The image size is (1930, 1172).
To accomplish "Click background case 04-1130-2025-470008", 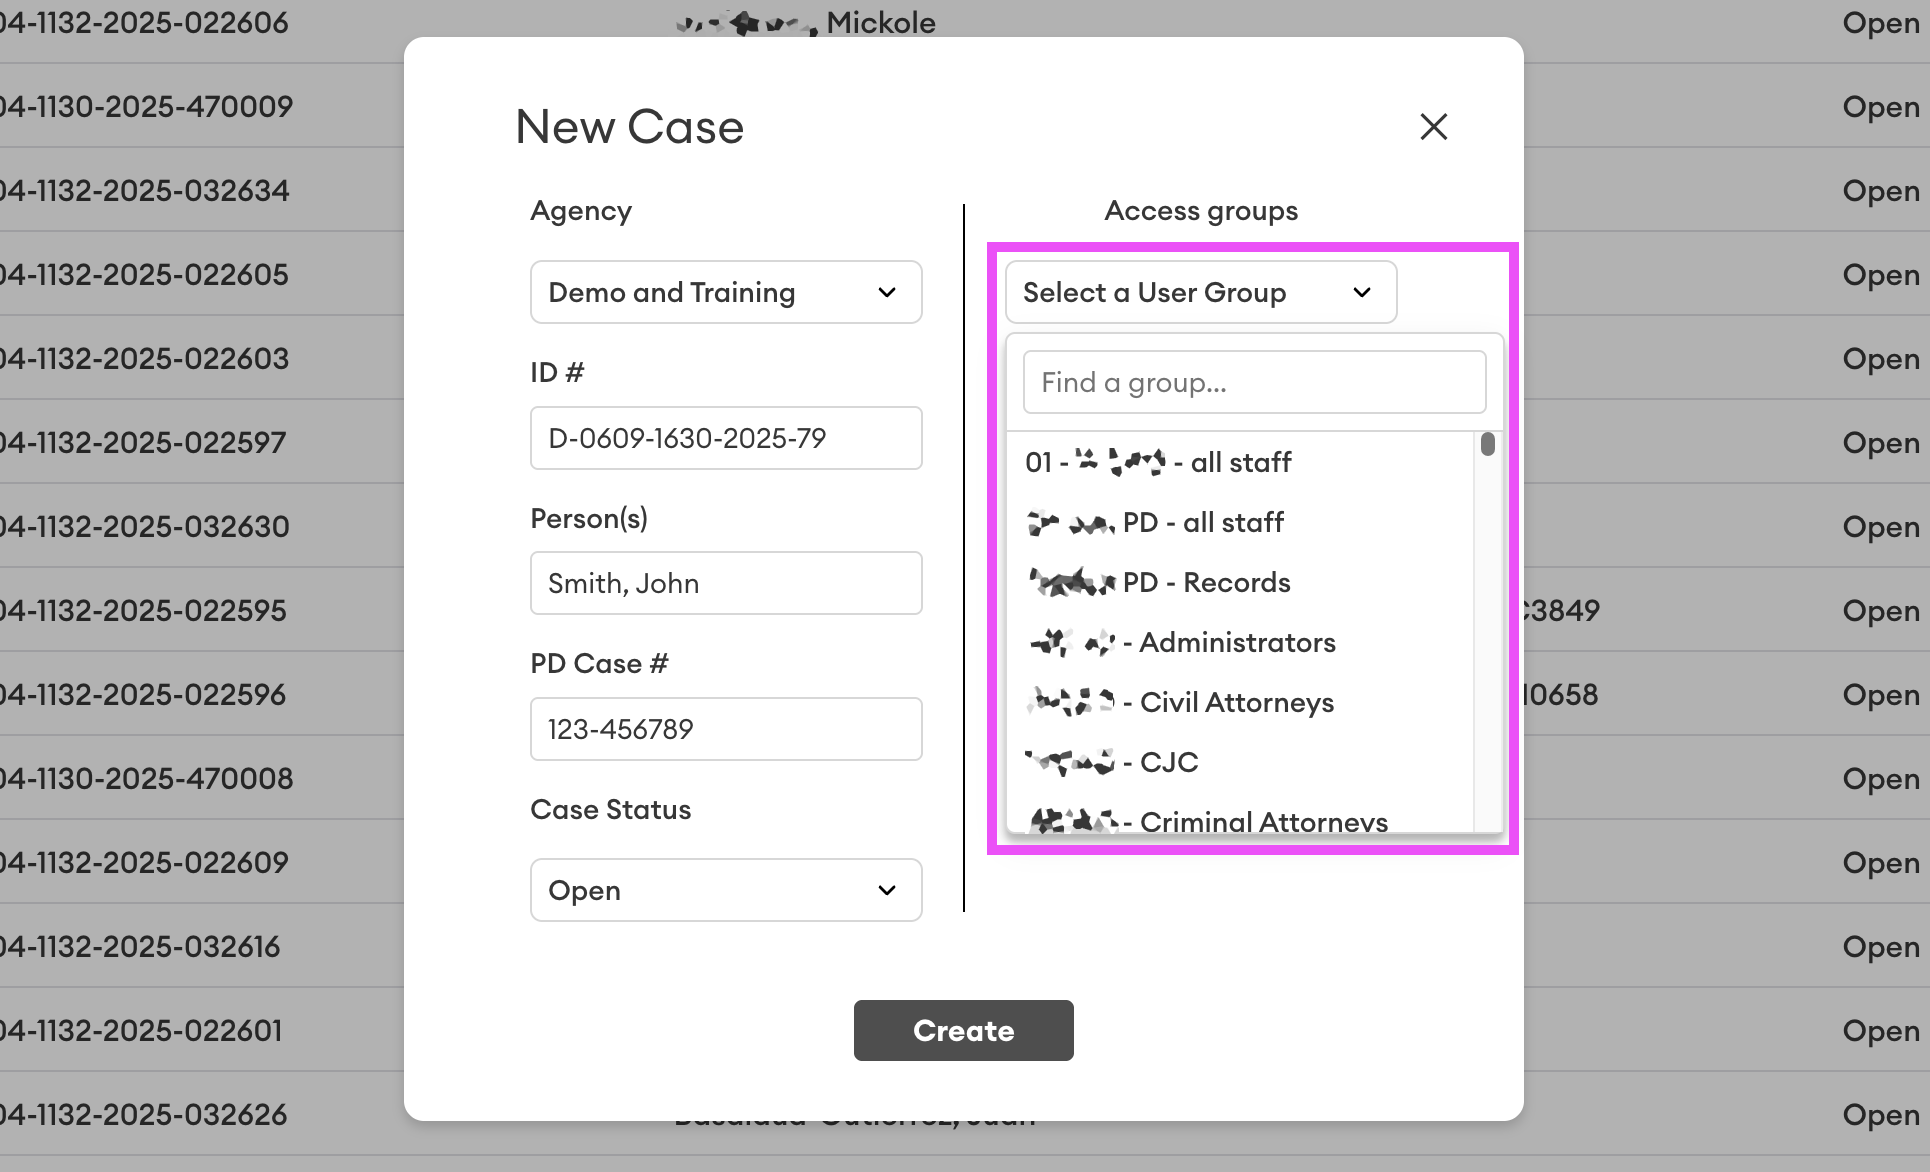I will [x=146, y=778].
